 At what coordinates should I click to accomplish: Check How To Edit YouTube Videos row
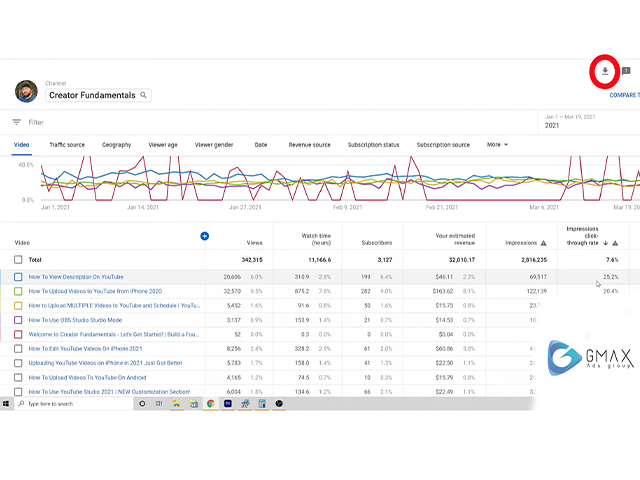pos(18,349)
